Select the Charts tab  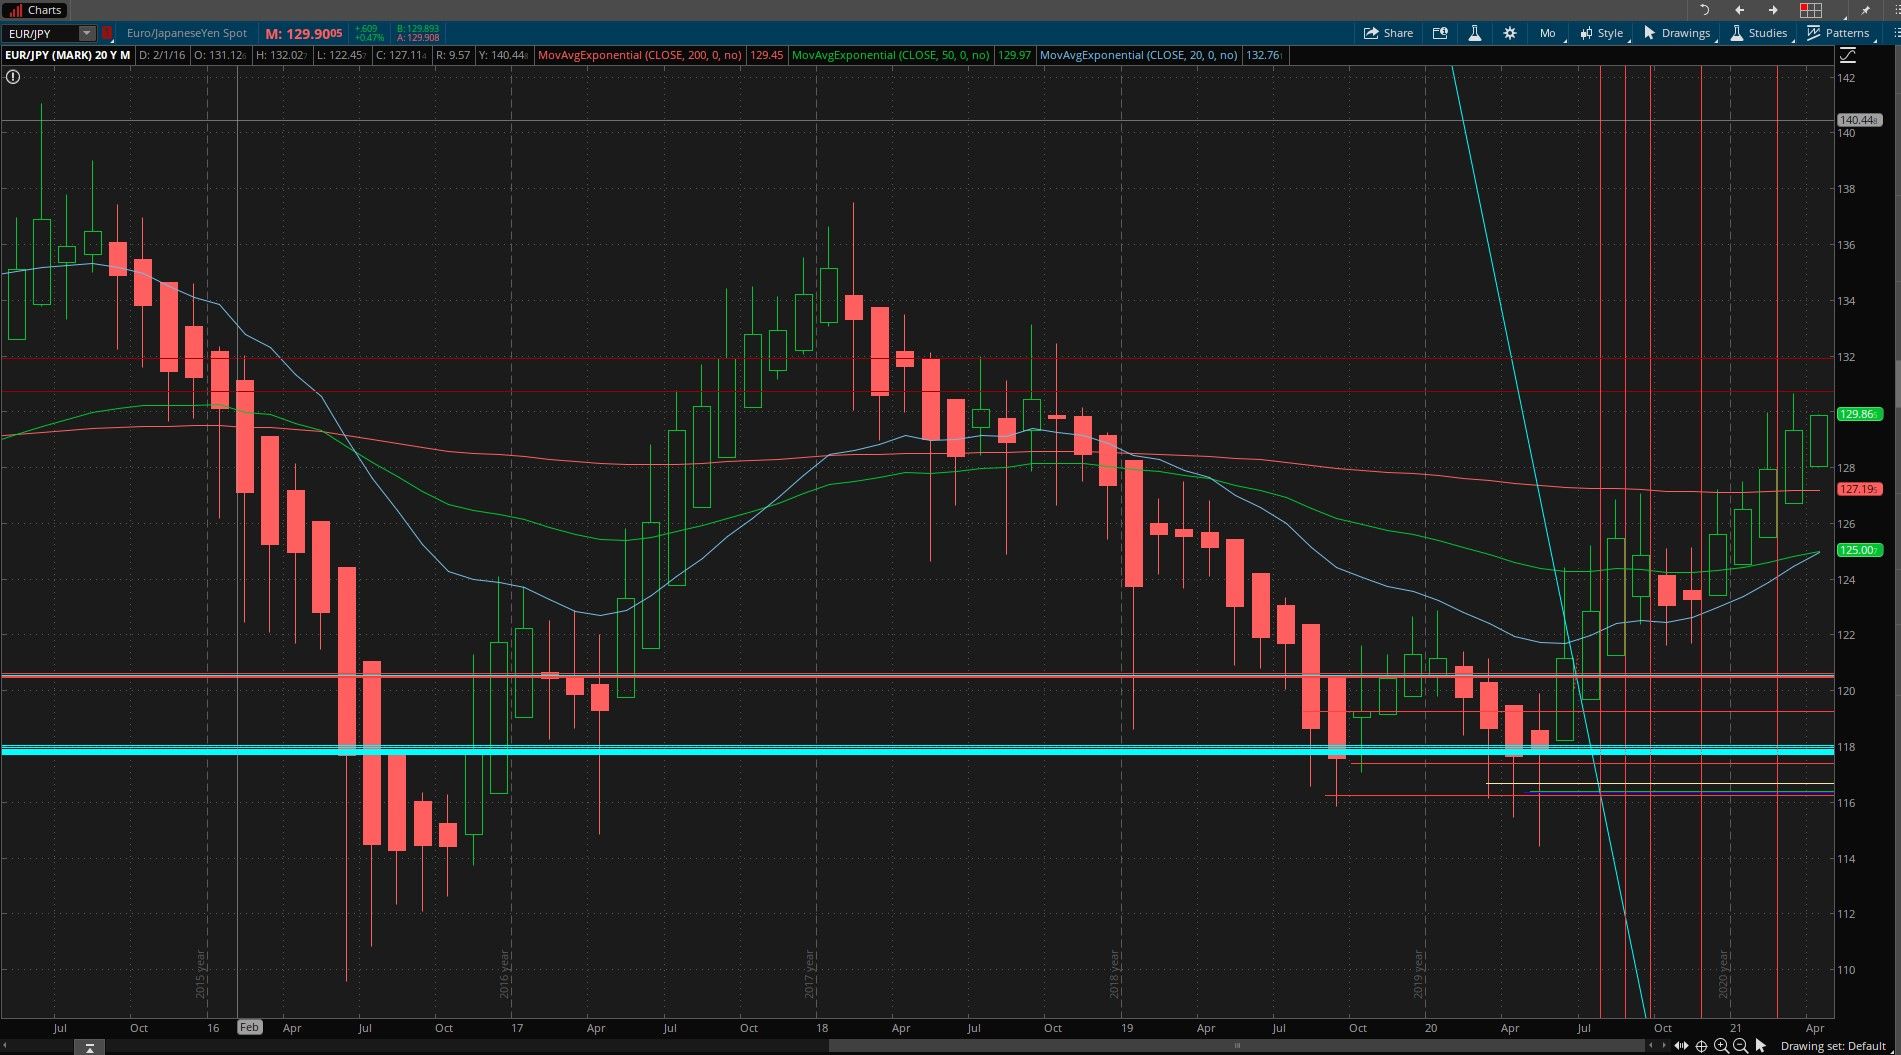[36, 10]
